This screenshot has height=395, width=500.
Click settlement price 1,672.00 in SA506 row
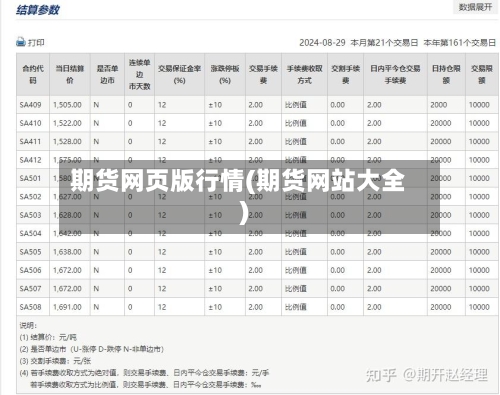coord(67,270)
